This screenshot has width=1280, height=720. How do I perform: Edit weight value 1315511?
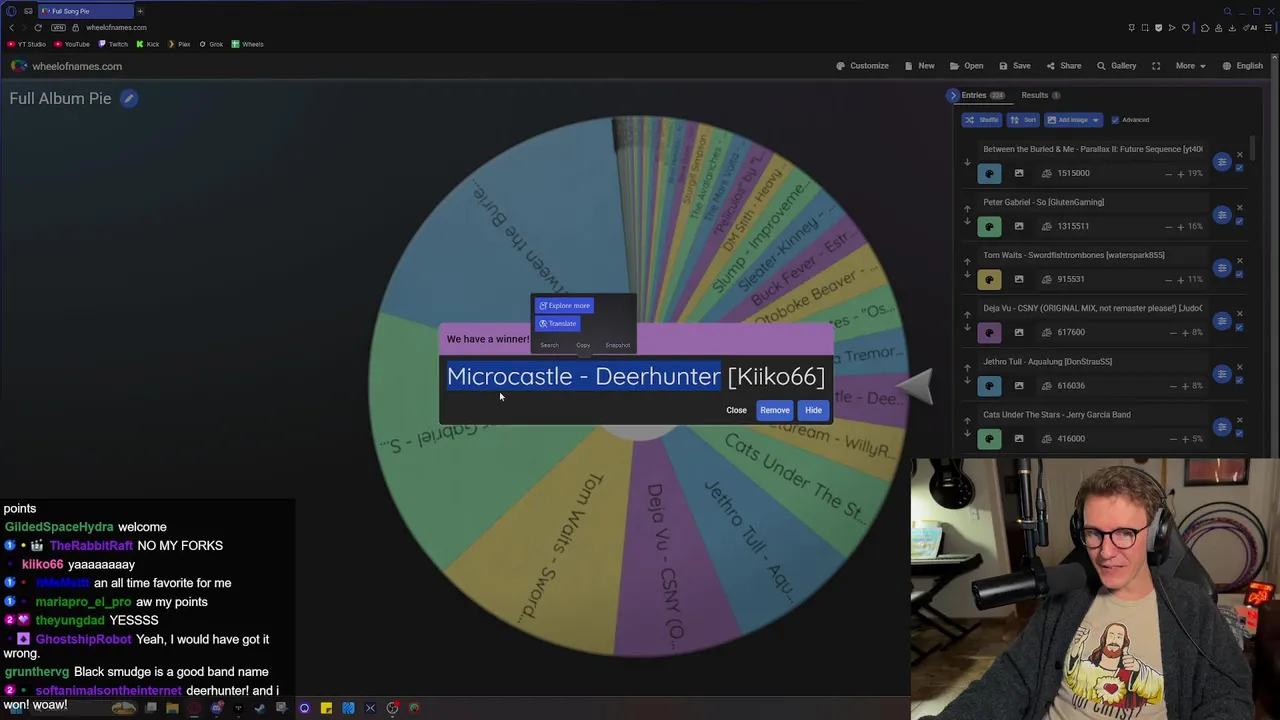[1073, 226]
